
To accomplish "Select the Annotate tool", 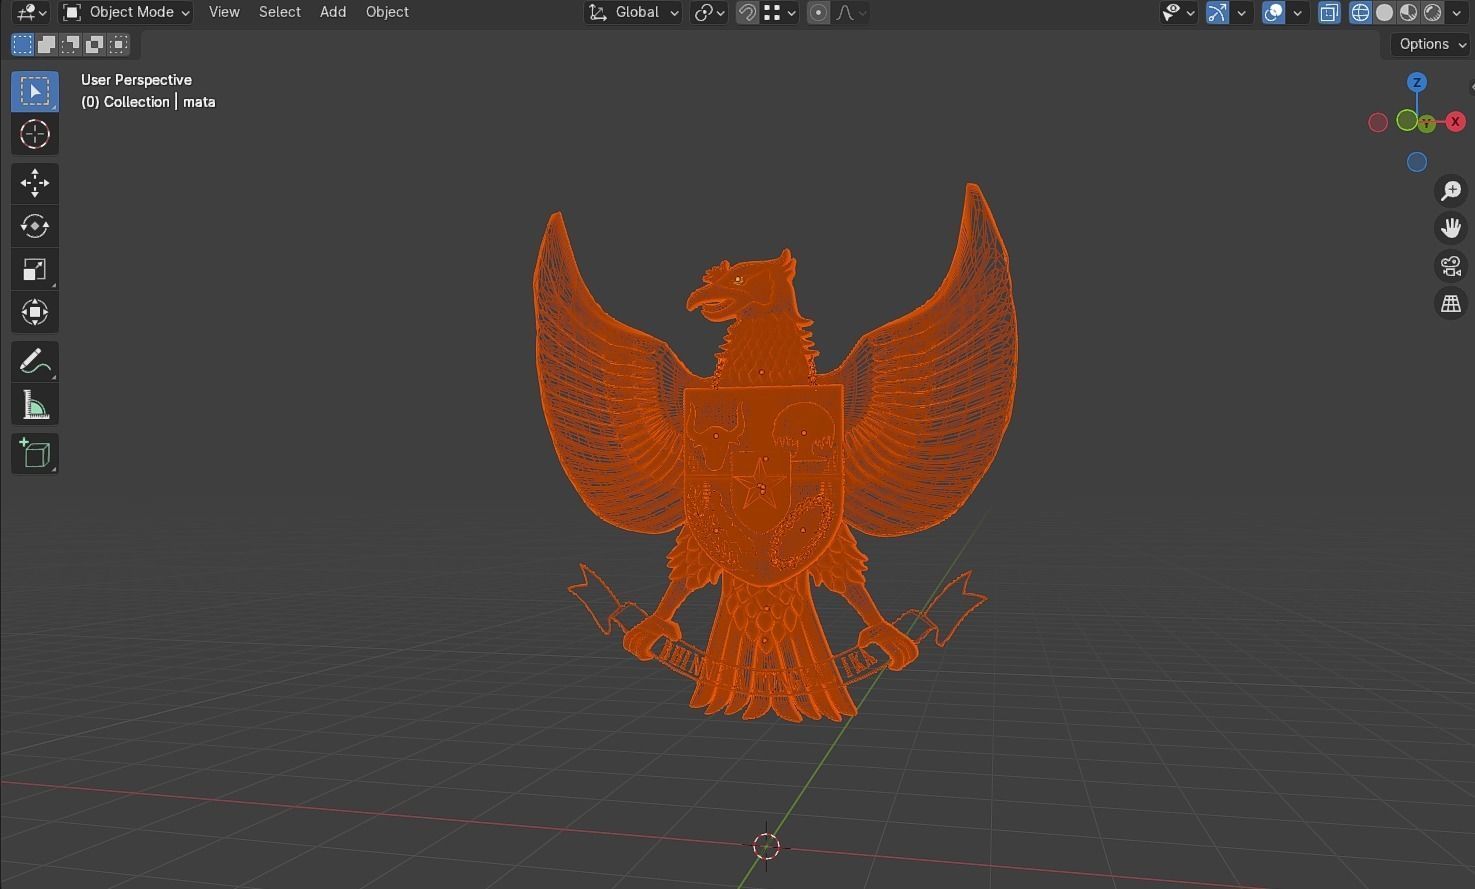I will tap(35, 361).
